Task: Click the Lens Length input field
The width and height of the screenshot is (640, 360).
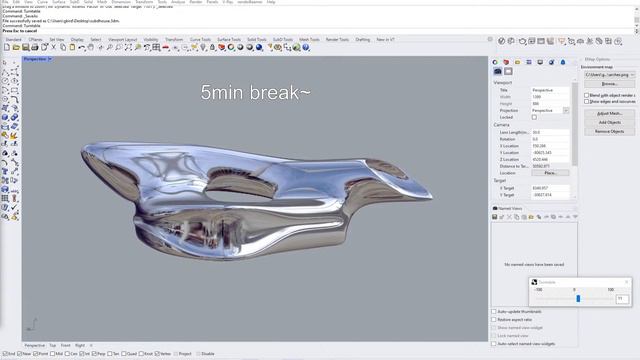Action: point(550,132)
